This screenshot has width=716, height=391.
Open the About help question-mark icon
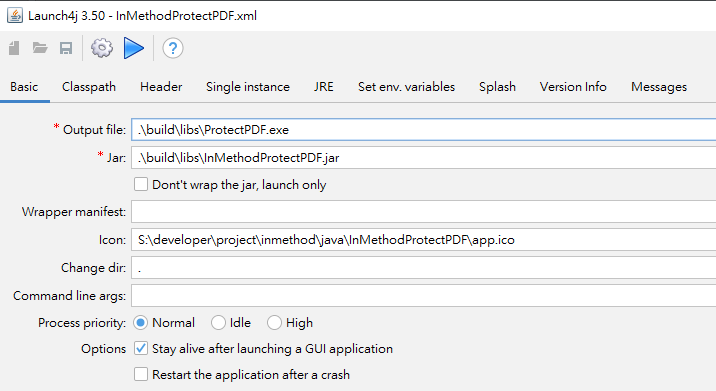[173, 48]
